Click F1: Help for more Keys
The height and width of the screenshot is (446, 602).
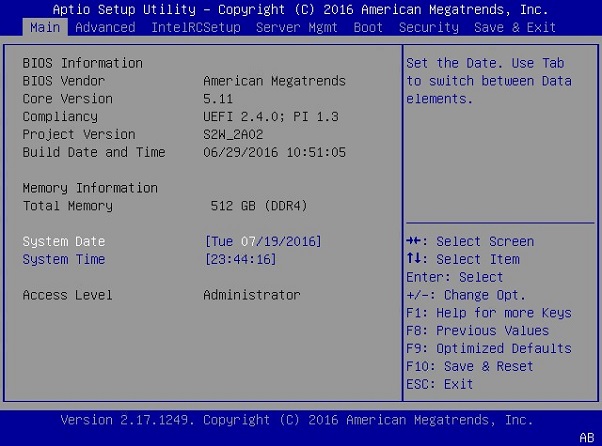(x=488, y=313)
